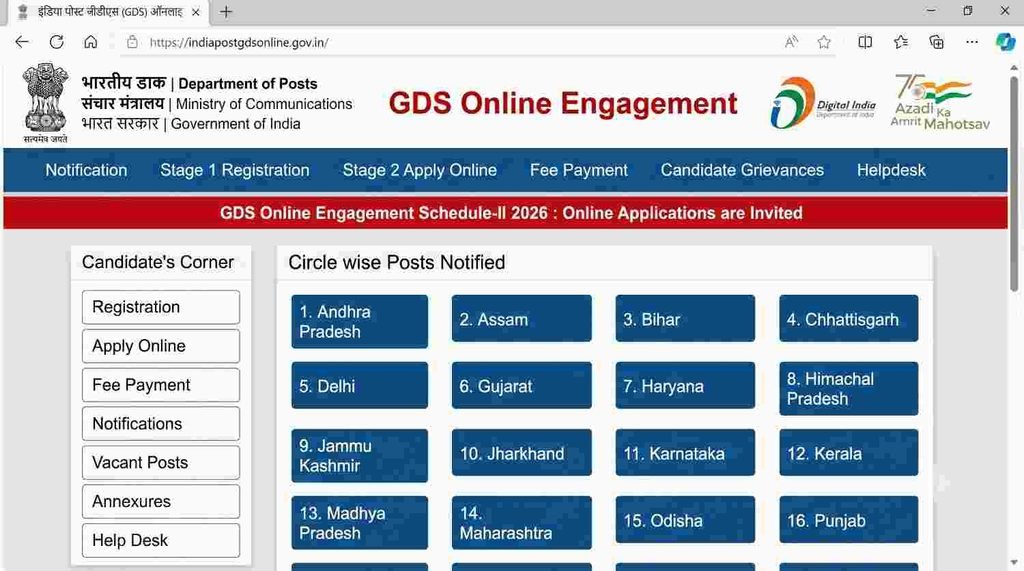Select circle 5. Delhi

360,385
